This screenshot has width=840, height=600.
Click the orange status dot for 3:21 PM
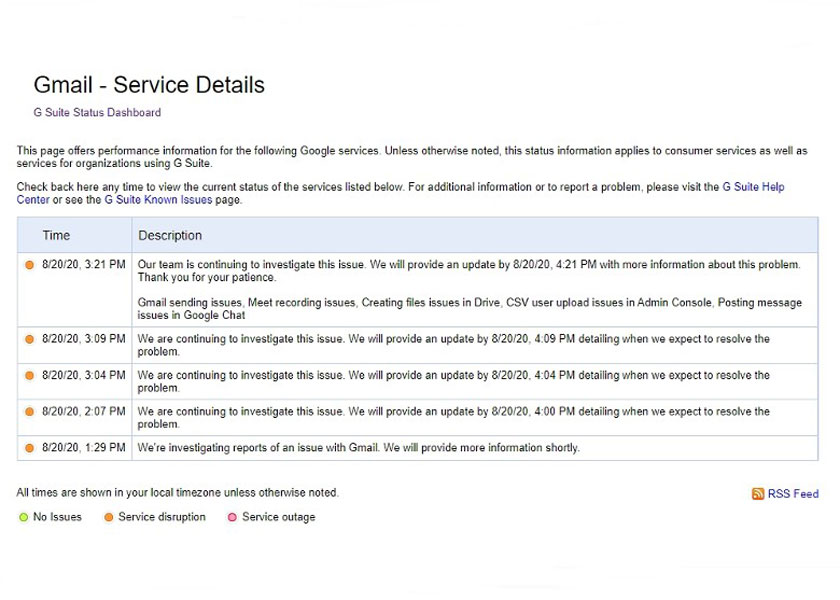pos(29,265)
